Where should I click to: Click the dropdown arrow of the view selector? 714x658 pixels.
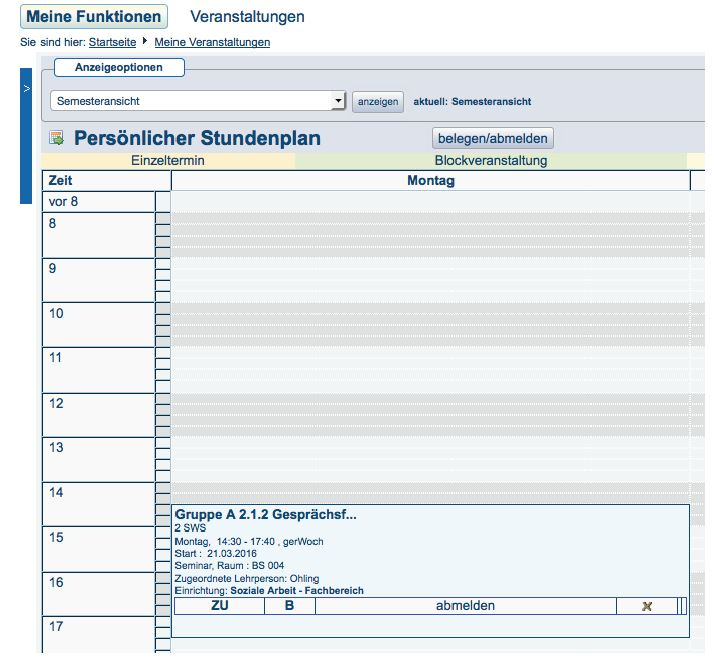[338, 101]
